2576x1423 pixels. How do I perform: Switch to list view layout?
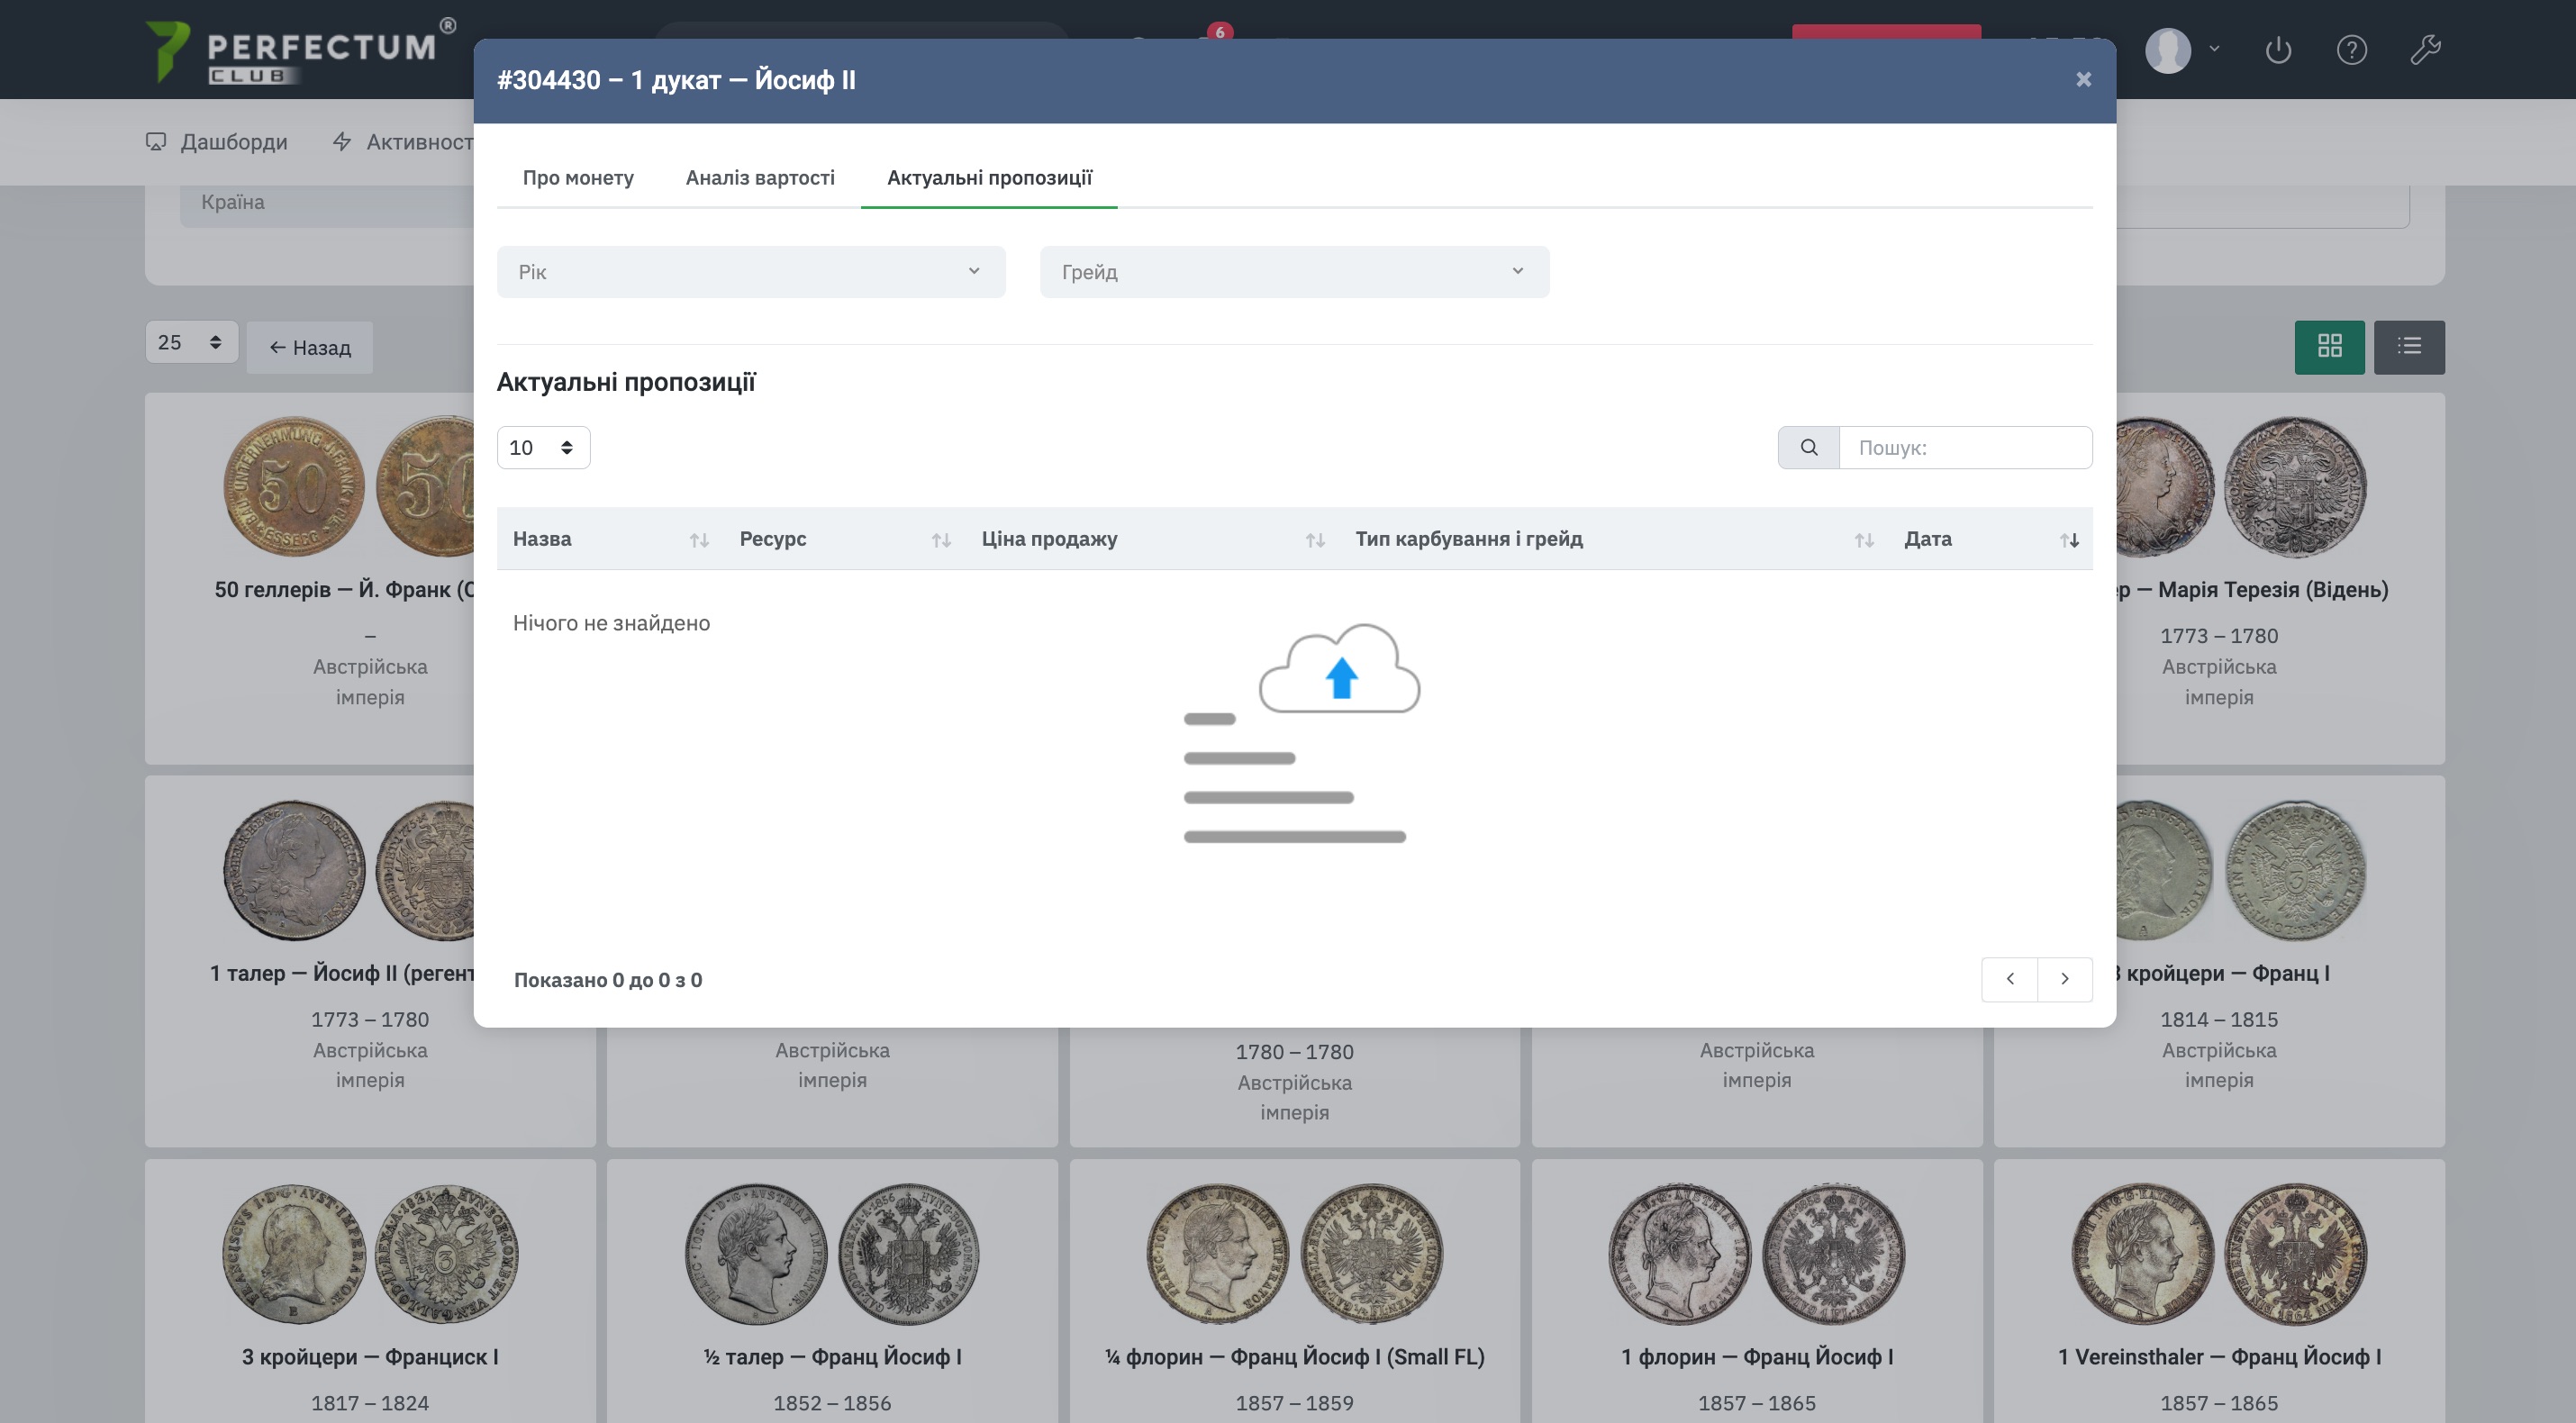click(2409, 346)
